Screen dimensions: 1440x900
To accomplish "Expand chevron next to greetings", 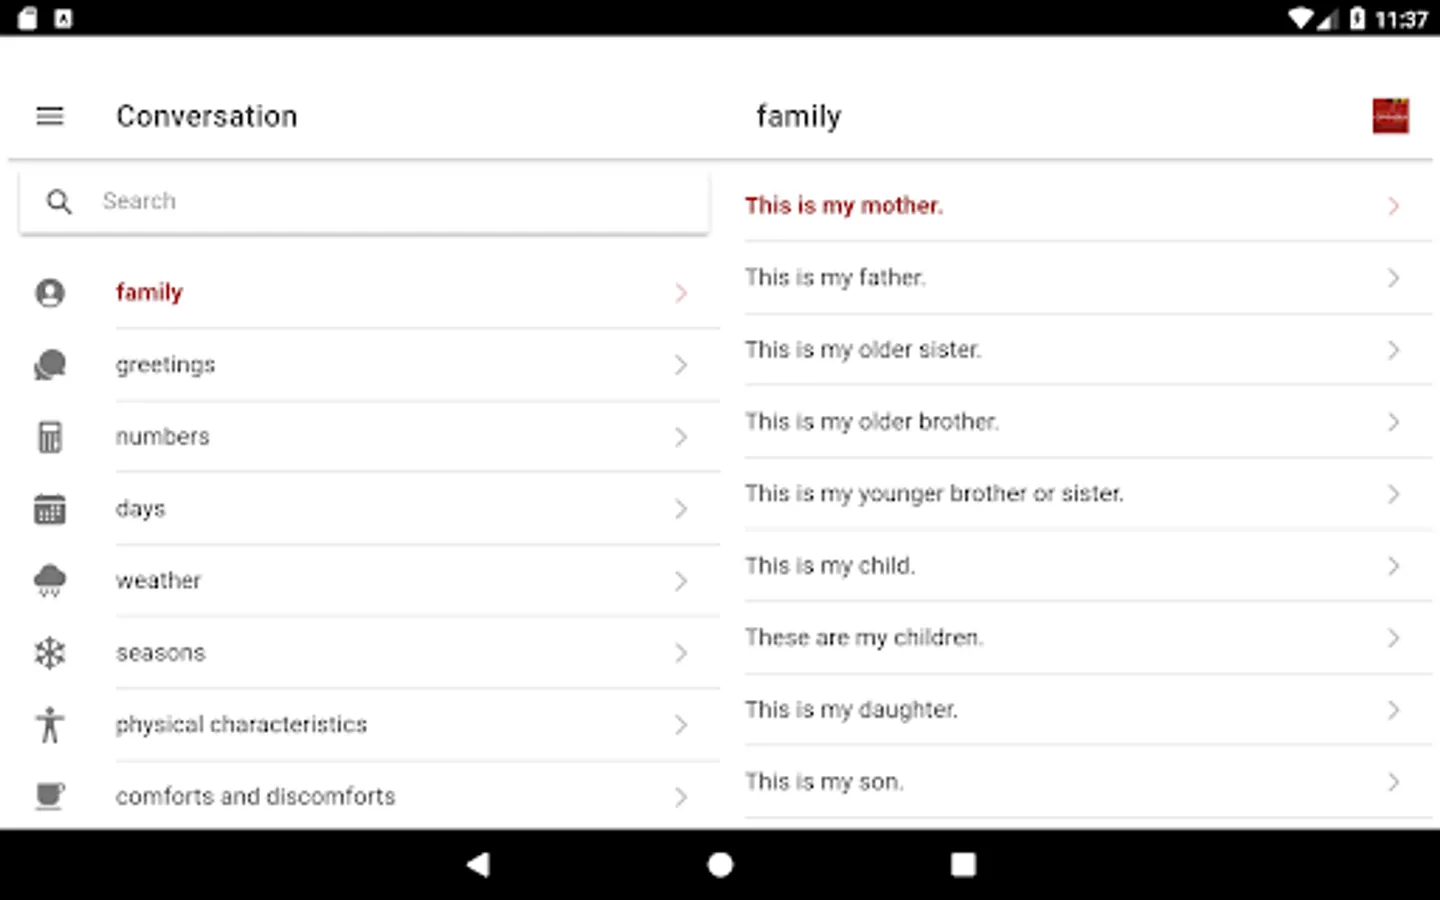I will click(x=681, y=365).
